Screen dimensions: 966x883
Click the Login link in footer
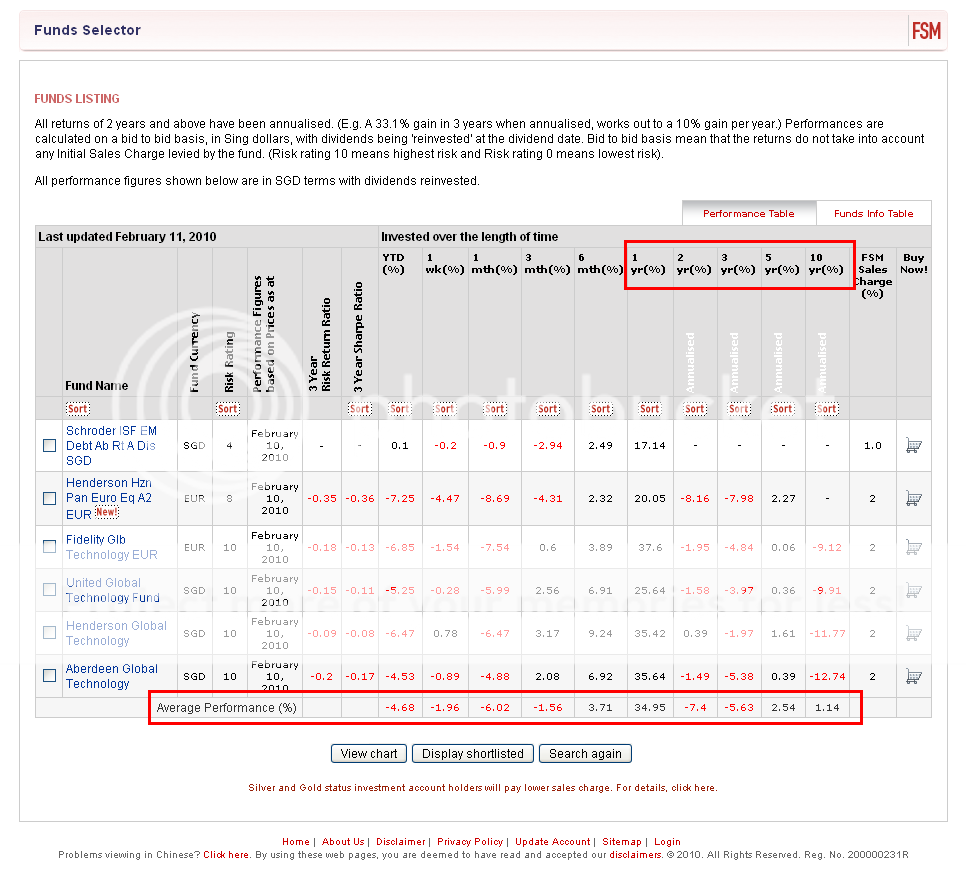667,842
